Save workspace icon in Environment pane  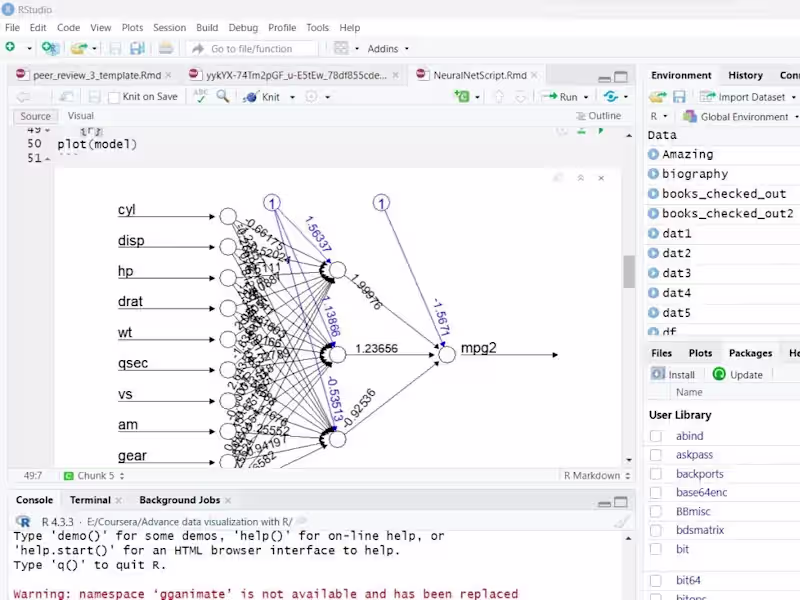click(x=679, y=97)
